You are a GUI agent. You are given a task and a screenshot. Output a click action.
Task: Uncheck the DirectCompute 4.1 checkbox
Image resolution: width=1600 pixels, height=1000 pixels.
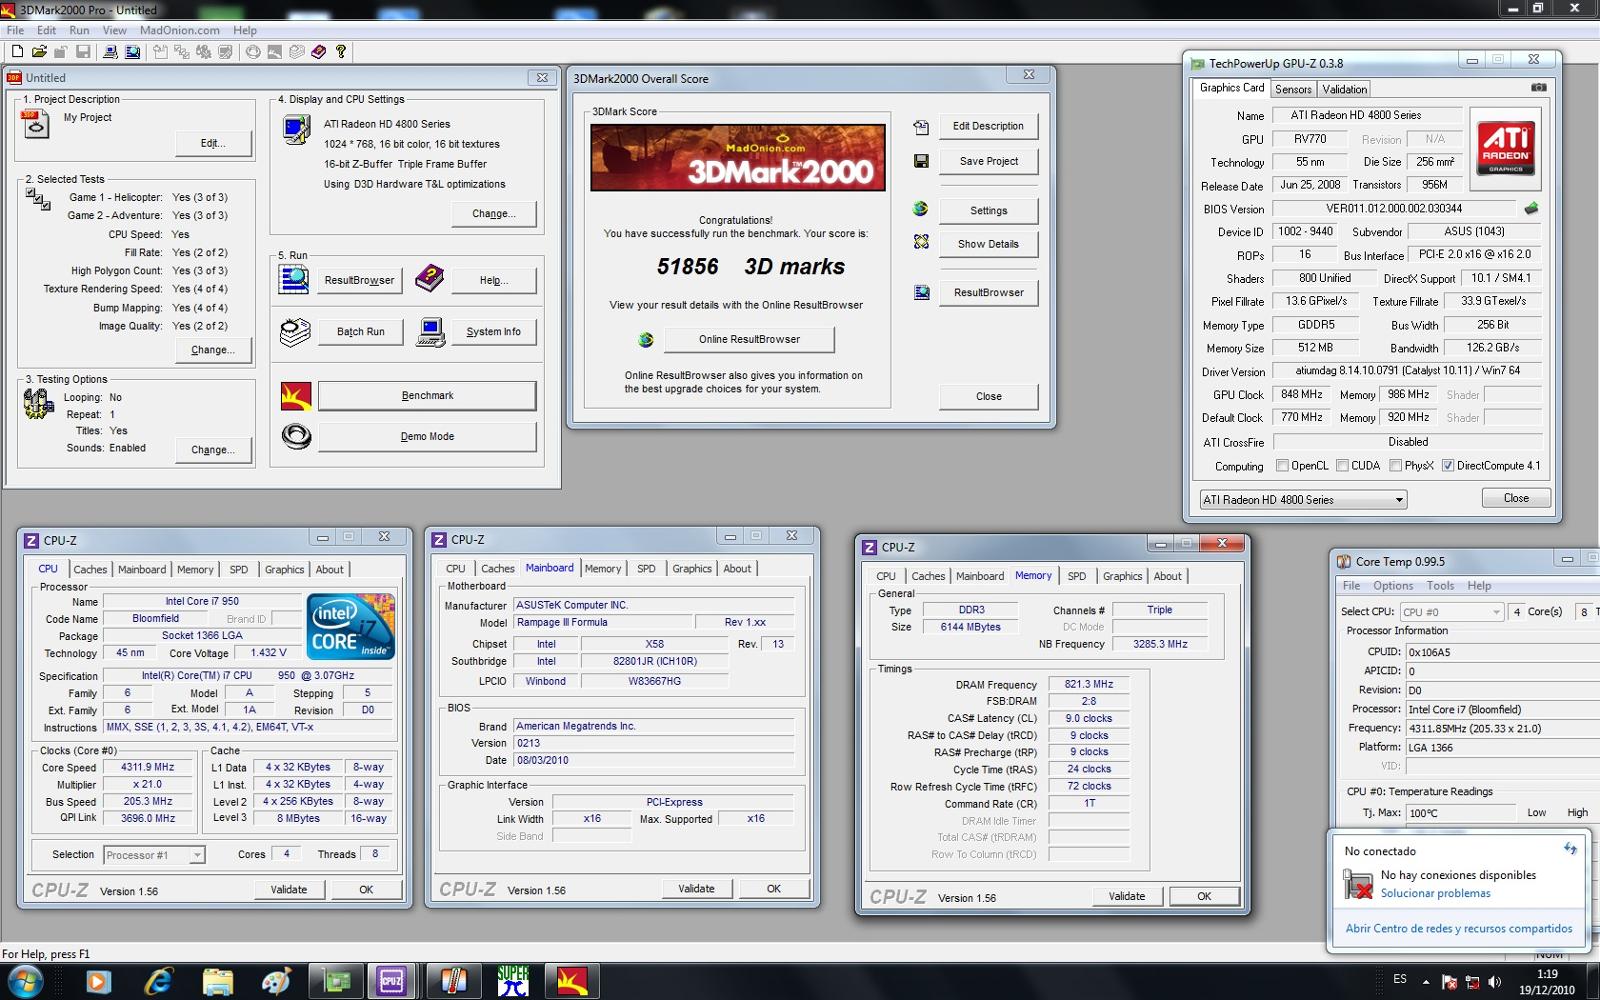tap(1447, 466)
